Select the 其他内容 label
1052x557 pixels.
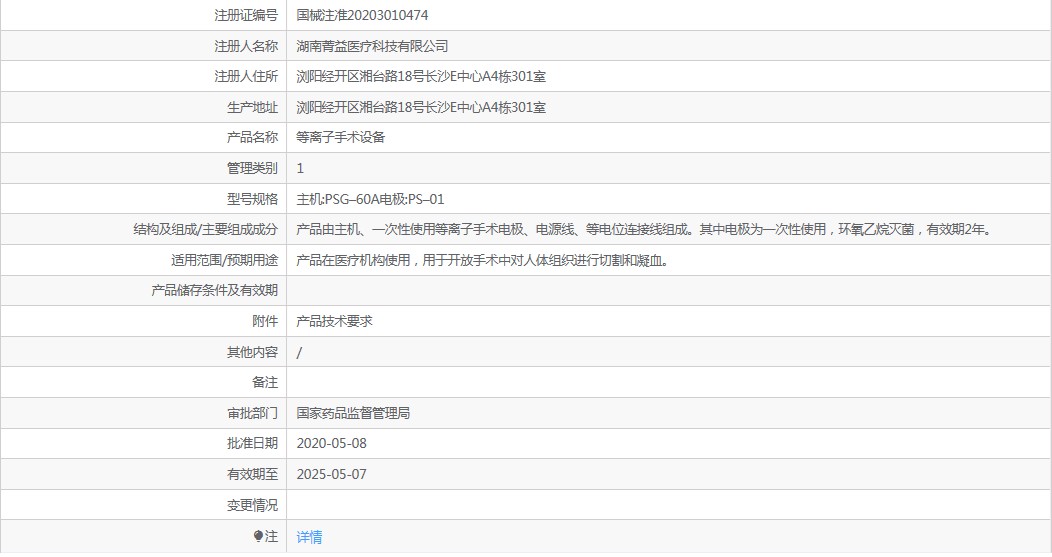click(x=252, y=352)
